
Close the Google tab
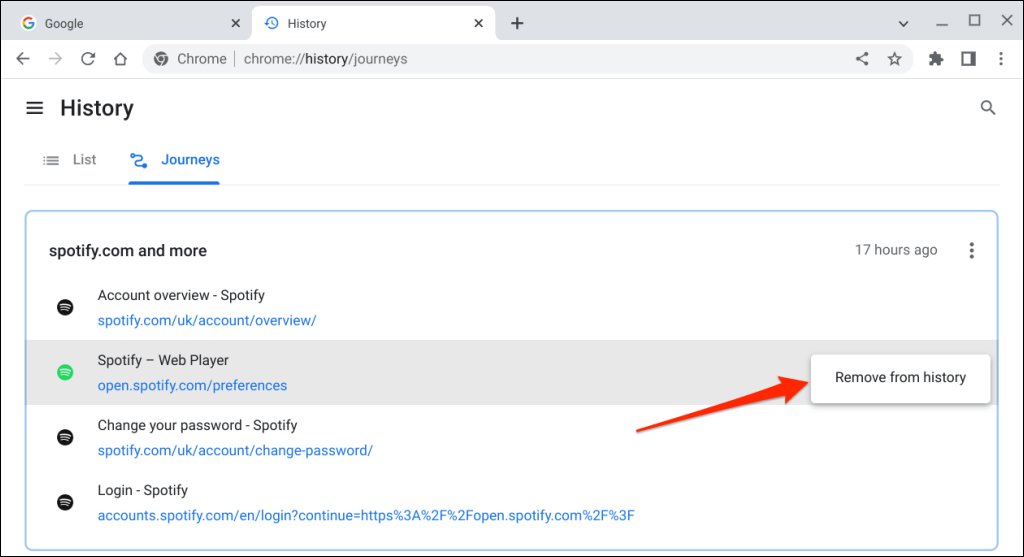click(236, 24)
